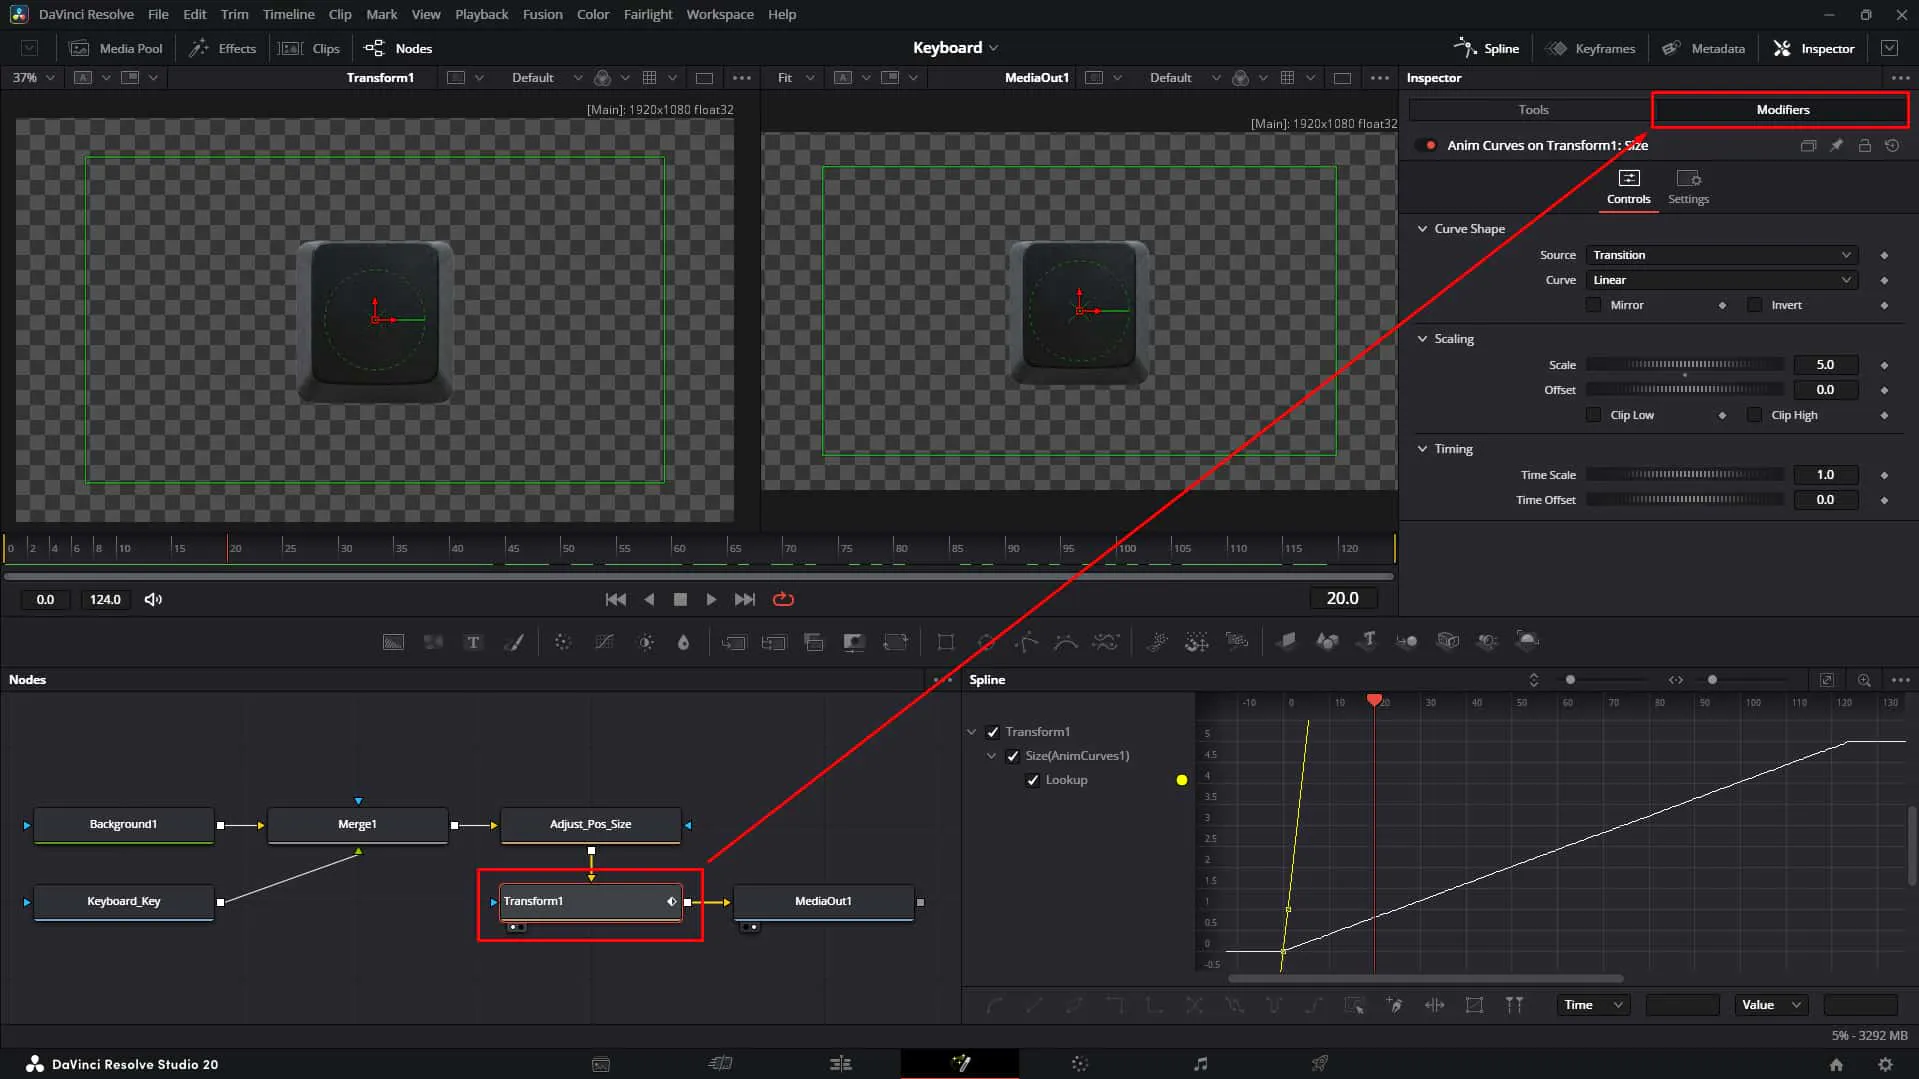Add a Brightness Contrast tool
Screen dimensions: 1919x1079
645,642
